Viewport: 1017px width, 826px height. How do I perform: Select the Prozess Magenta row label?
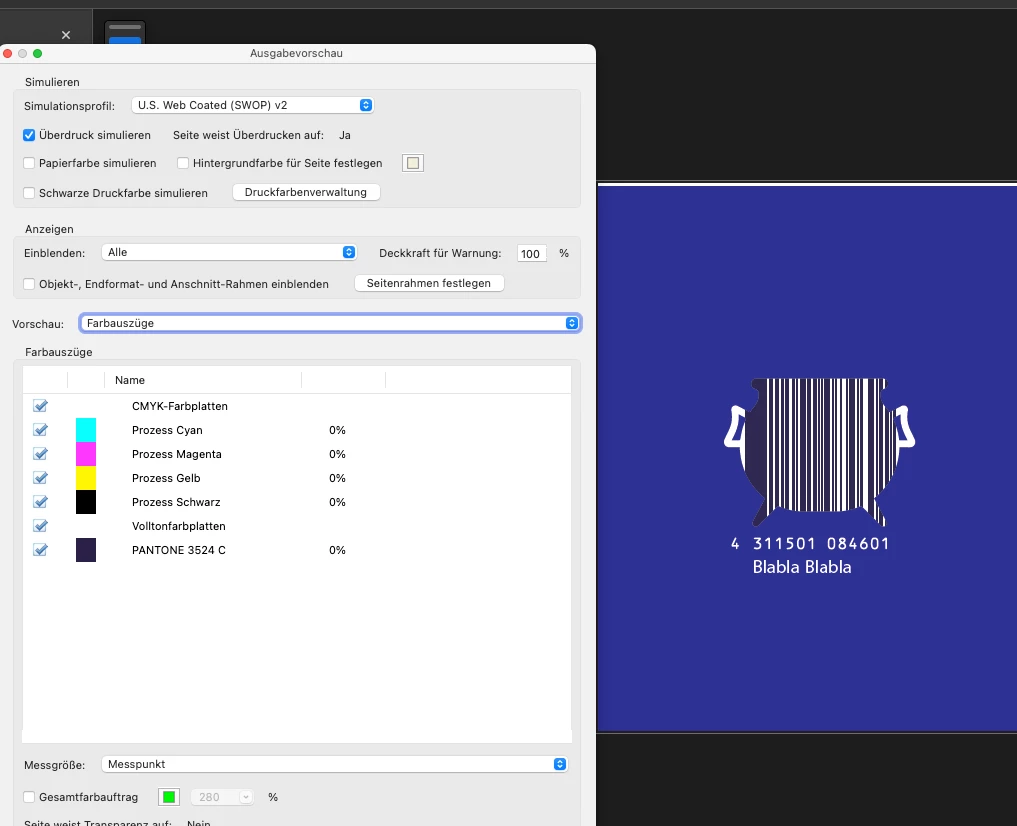click(x=176, y=454)
